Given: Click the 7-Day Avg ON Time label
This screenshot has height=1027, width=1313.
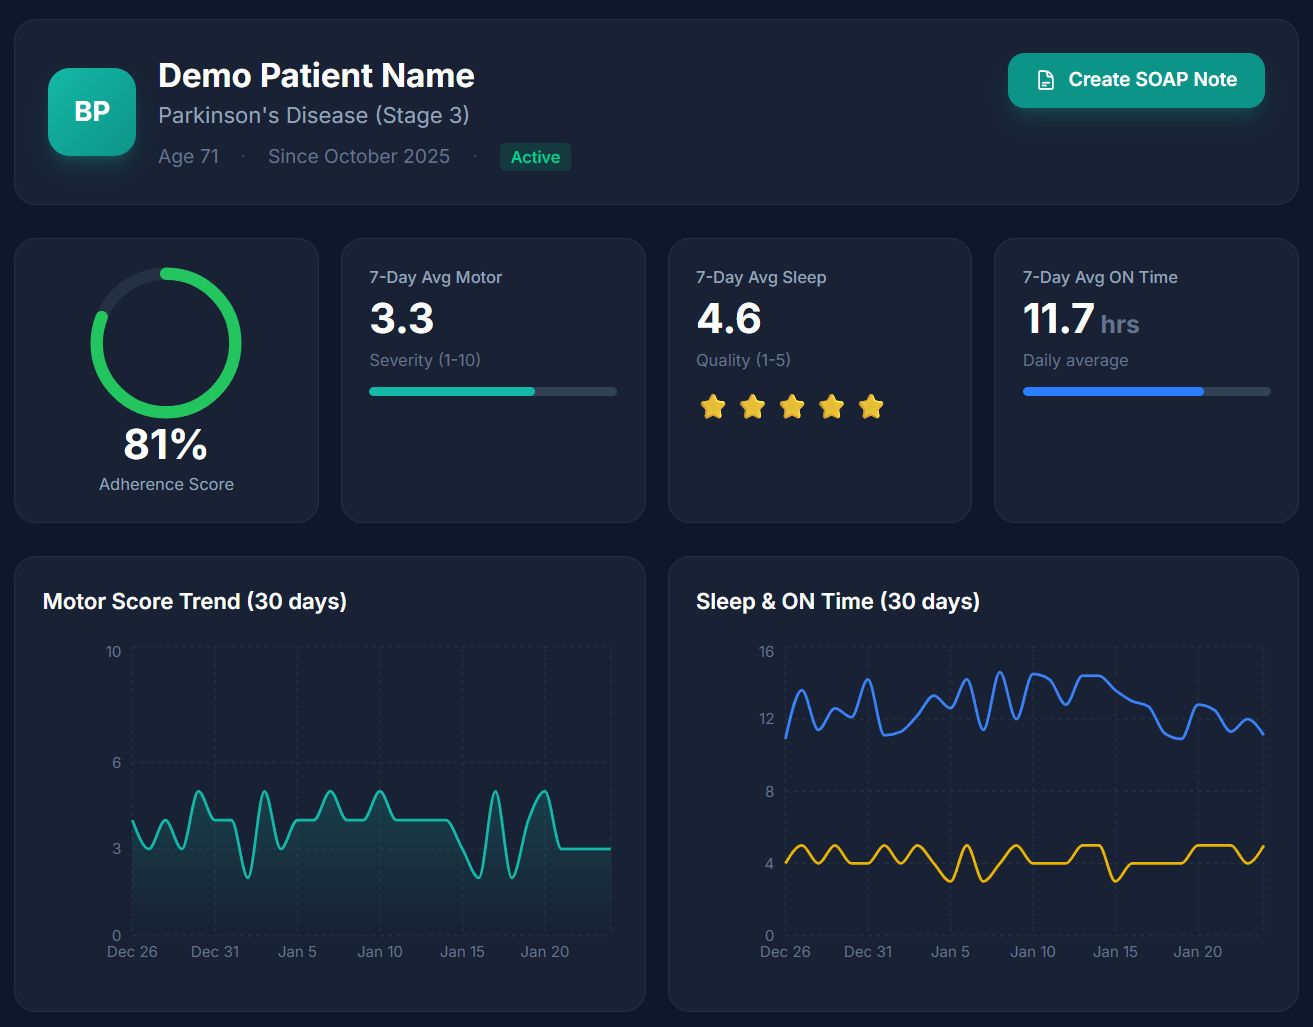Looking at the screenshot, I should click(1100, 277).
